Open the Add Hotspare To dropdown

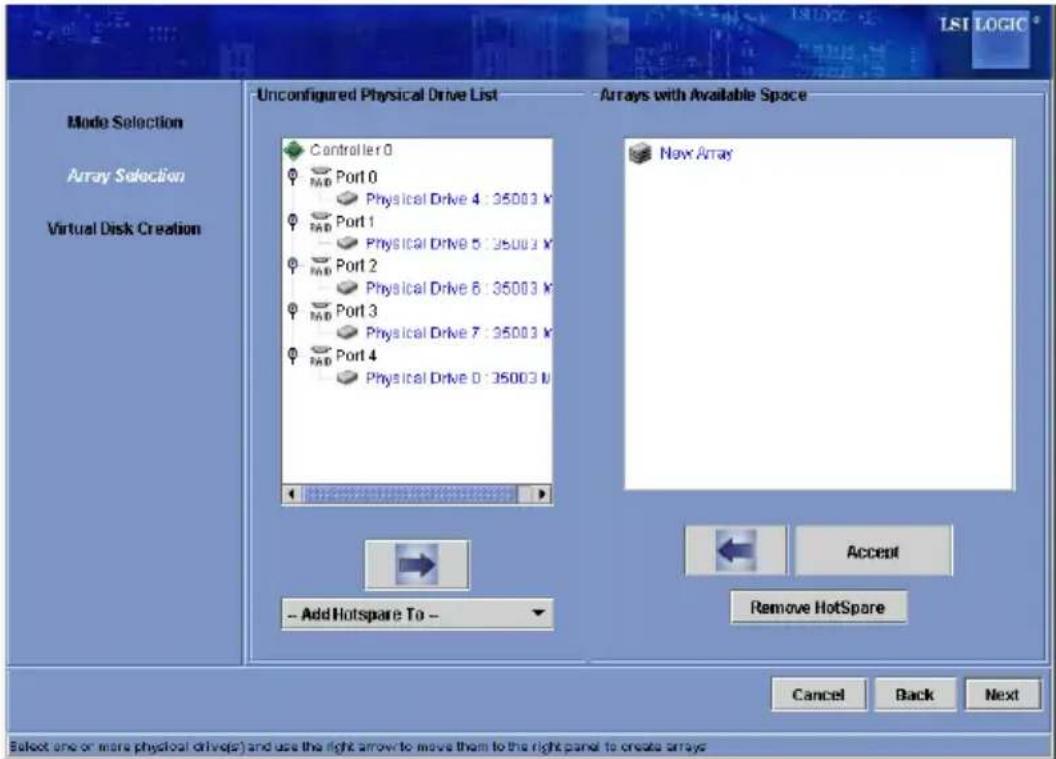click(418, 614)
